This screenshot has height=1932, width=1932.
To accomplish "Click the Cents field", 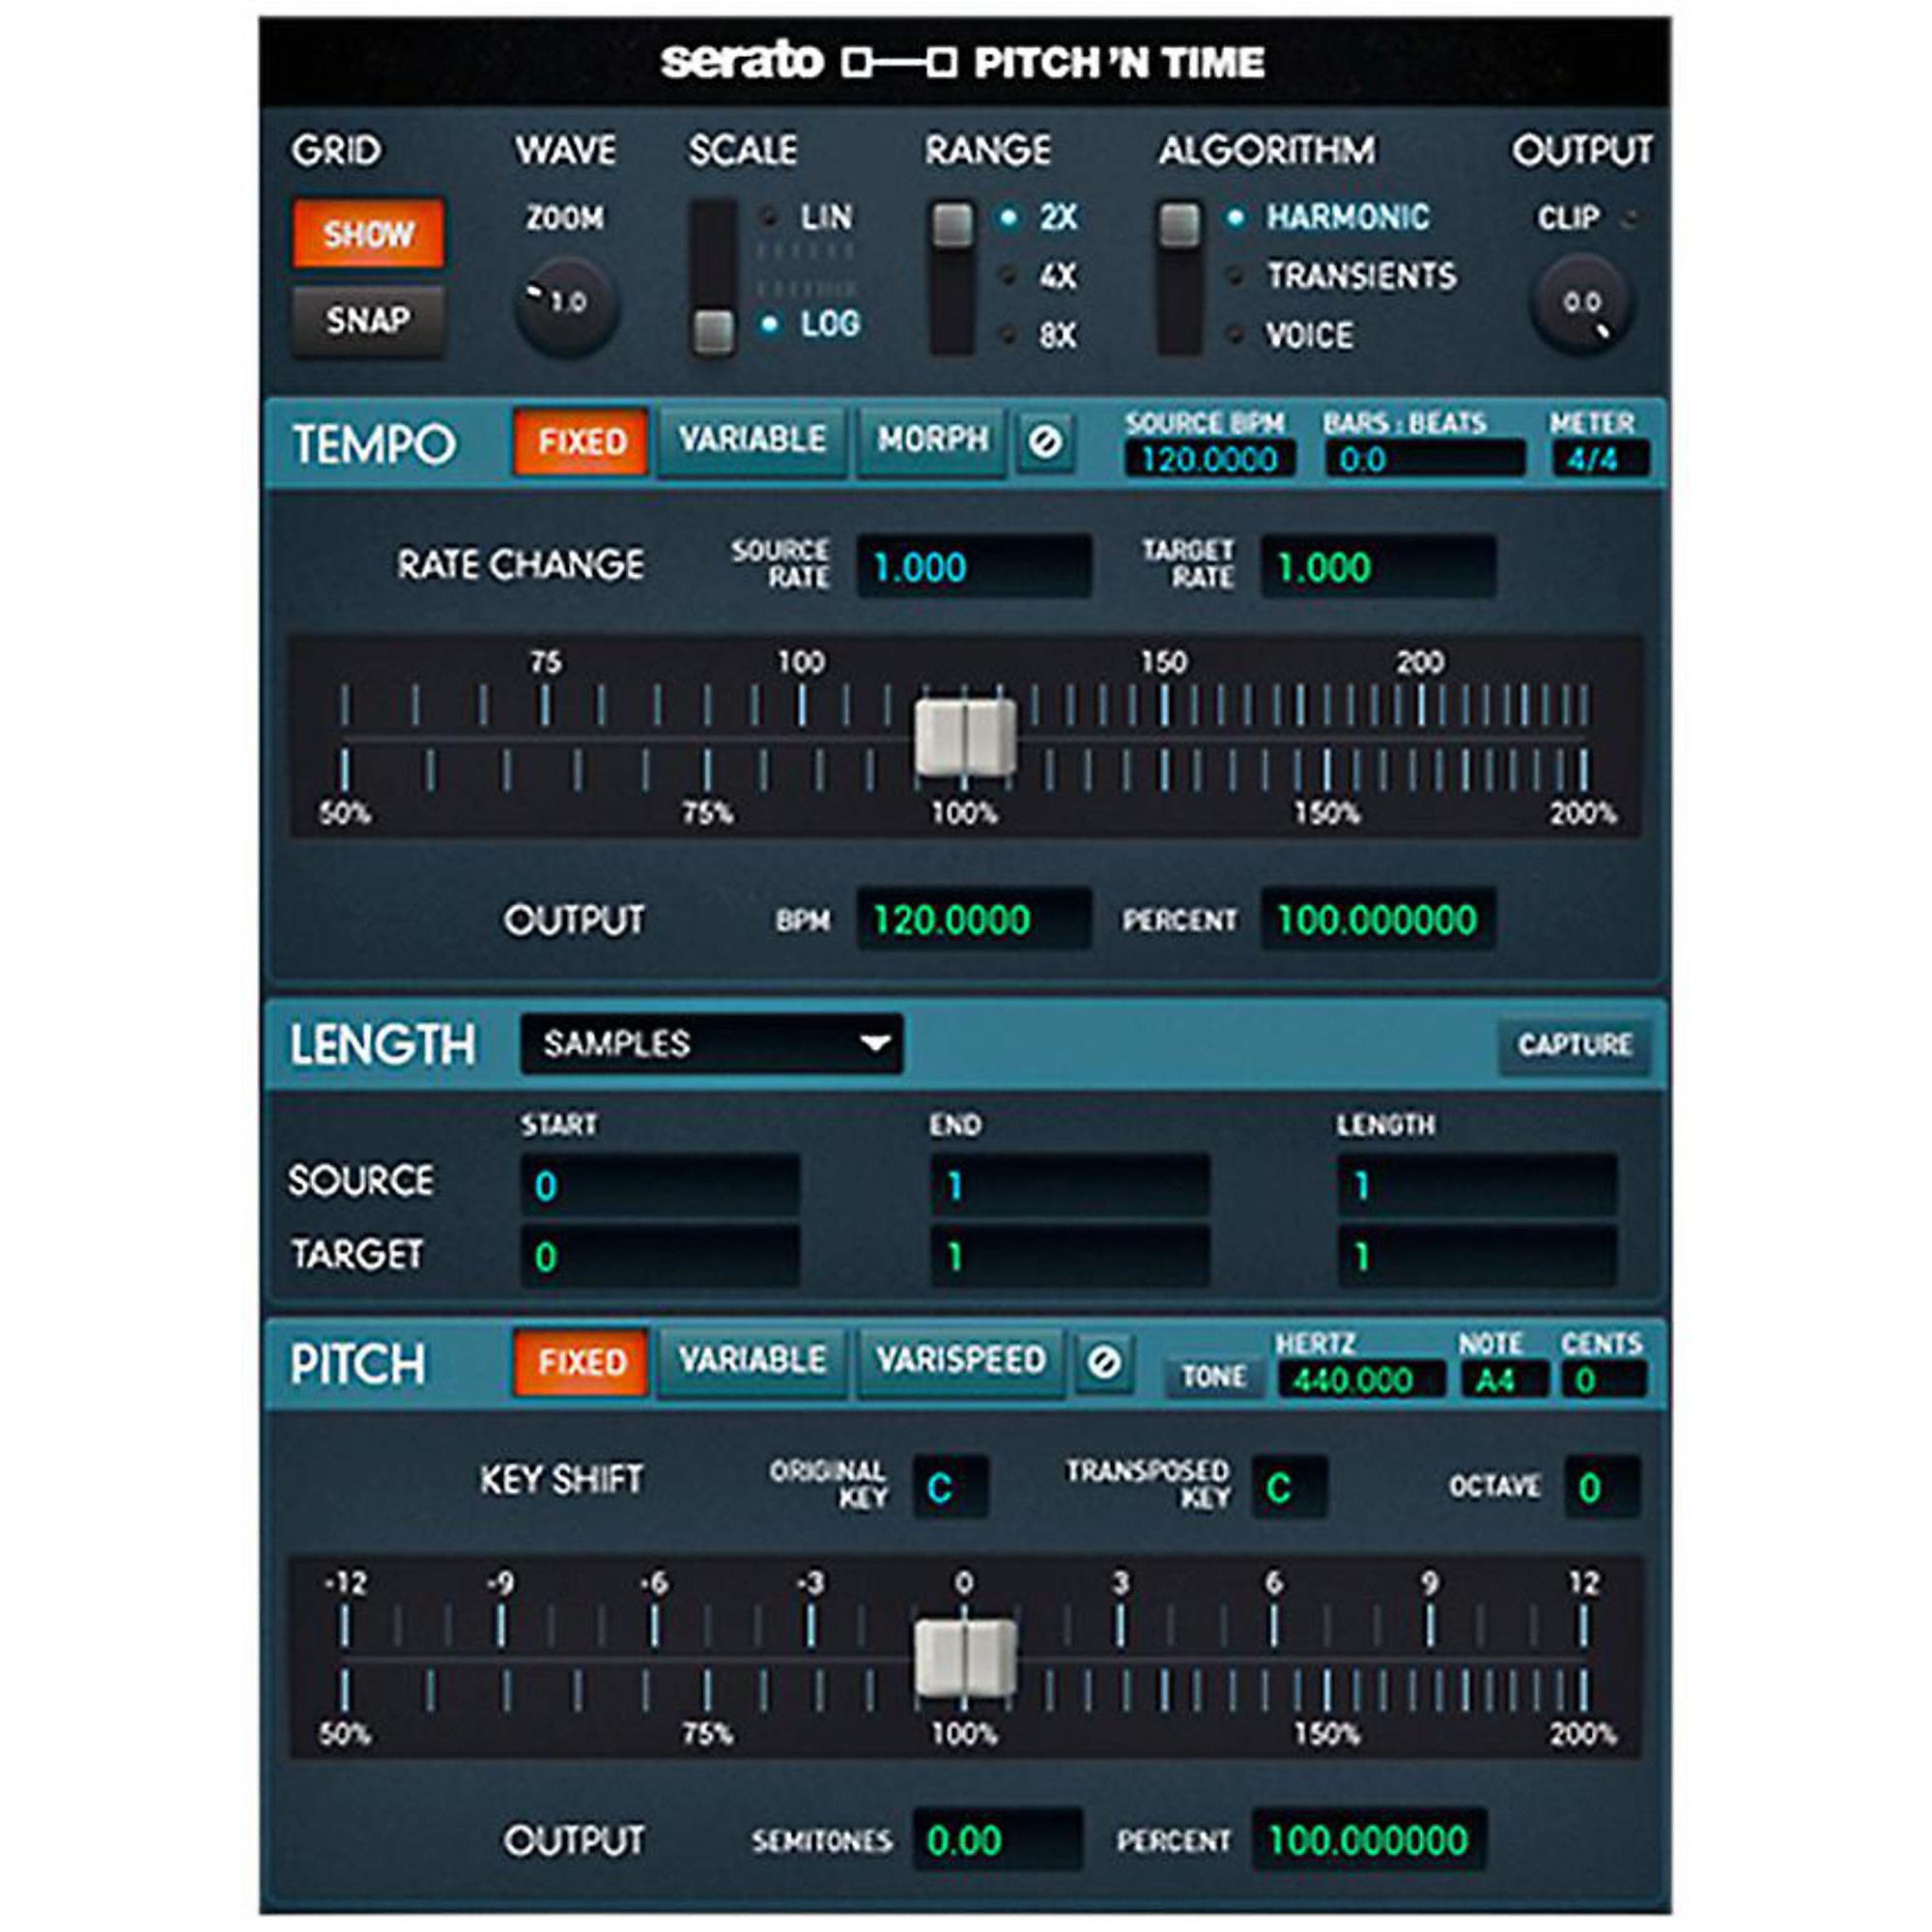I will pyautogui.click(x=1604, y=1380).
